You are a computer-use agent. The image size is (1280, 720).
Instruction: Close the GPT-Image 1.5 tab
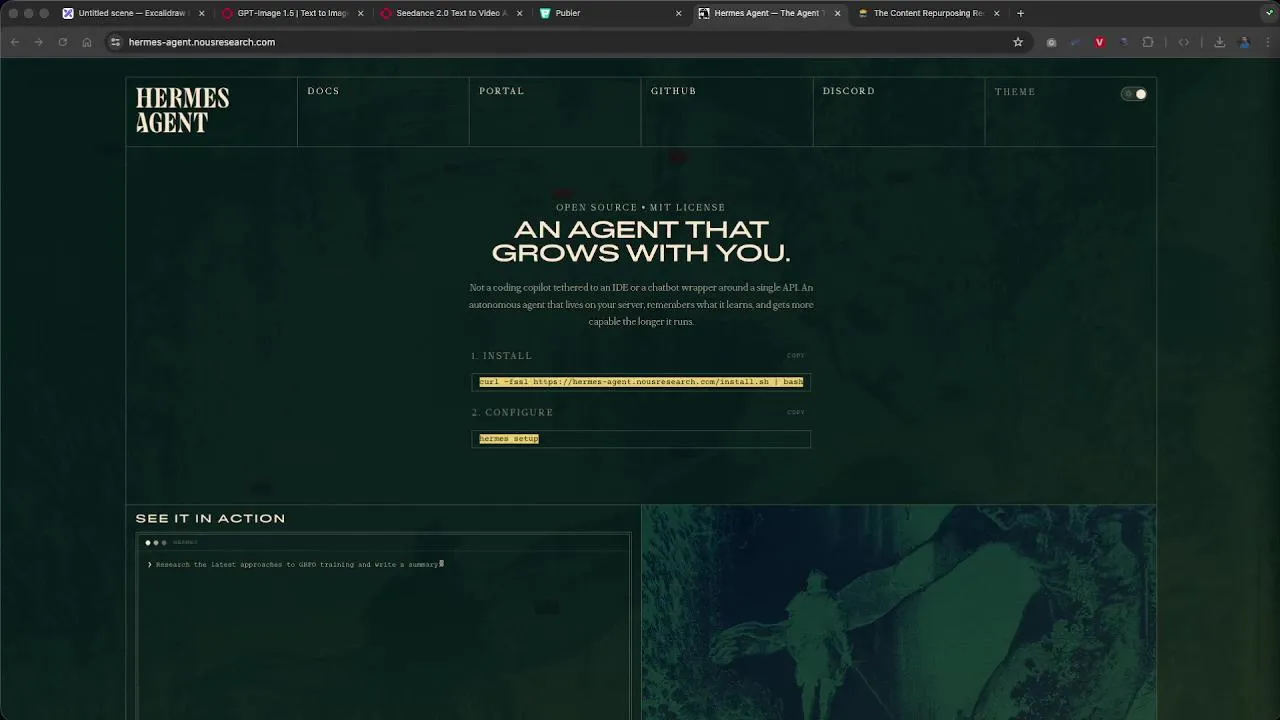click(x=361, y=13)
